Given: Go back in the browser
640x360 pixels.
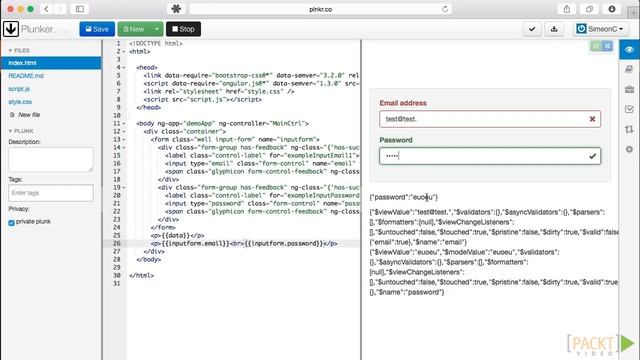Looking at the screenshot, I should tap(46, 9).
